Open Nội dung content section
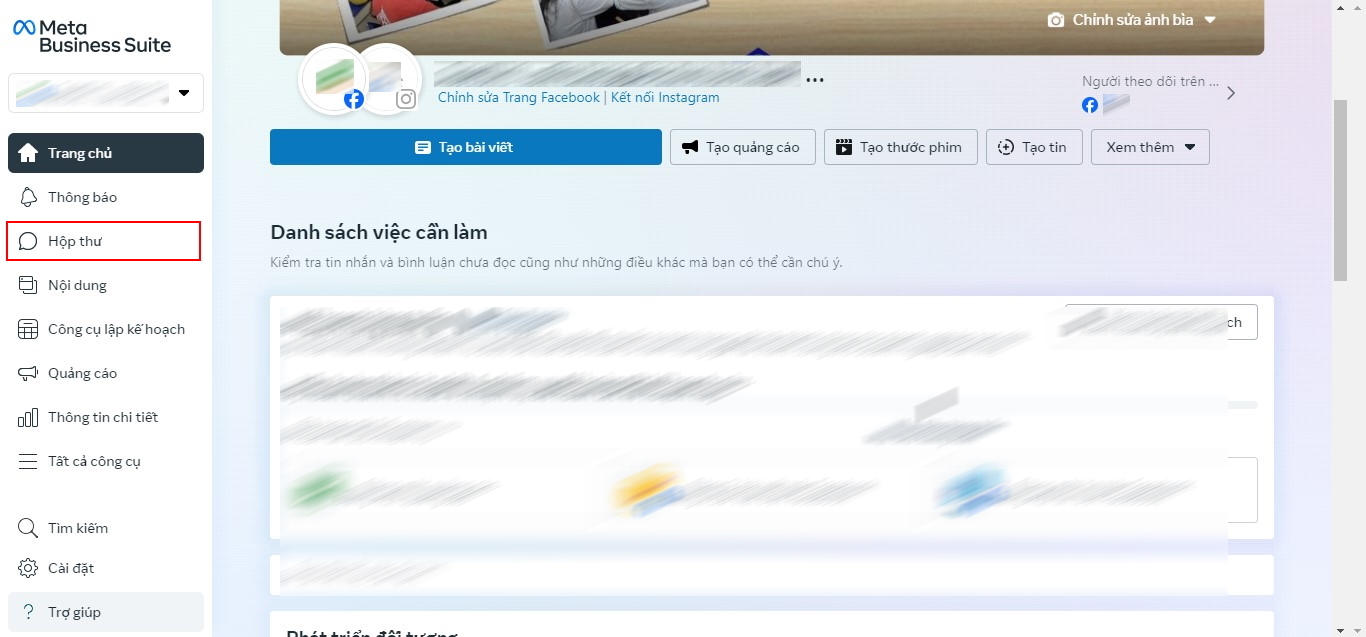Screen dimensions: 1366x637 (77, 285)
